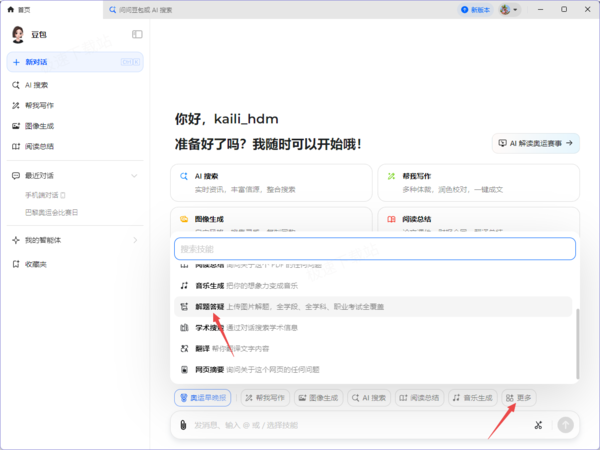
Task: Toggle the sidebar collapse icon
Action: pos(137,34)
